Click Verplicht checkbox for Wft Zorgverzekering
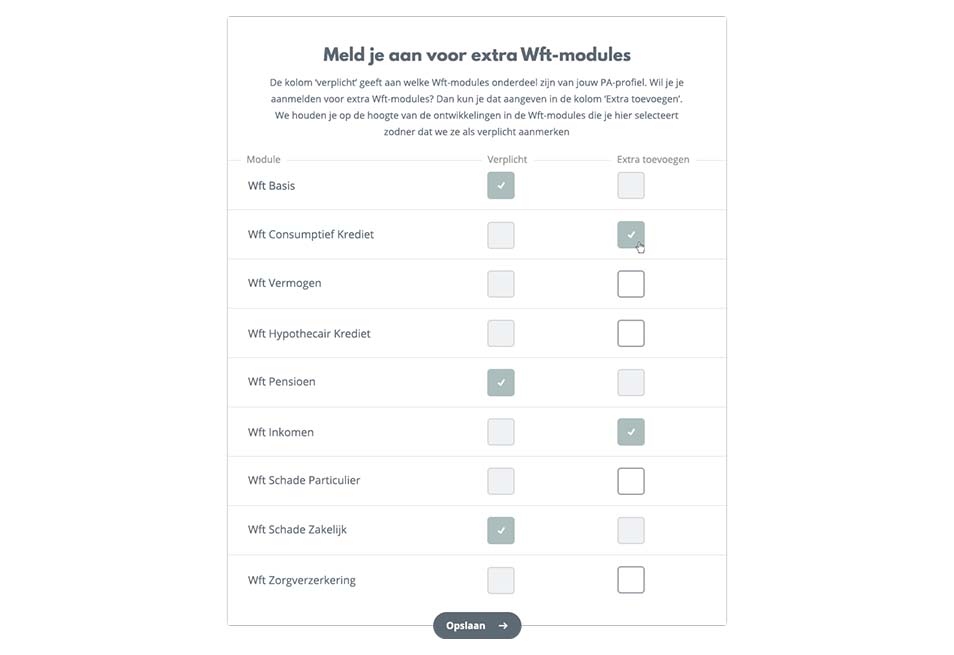Viewport: 954px width, 655px height. (x=501, y=580)
